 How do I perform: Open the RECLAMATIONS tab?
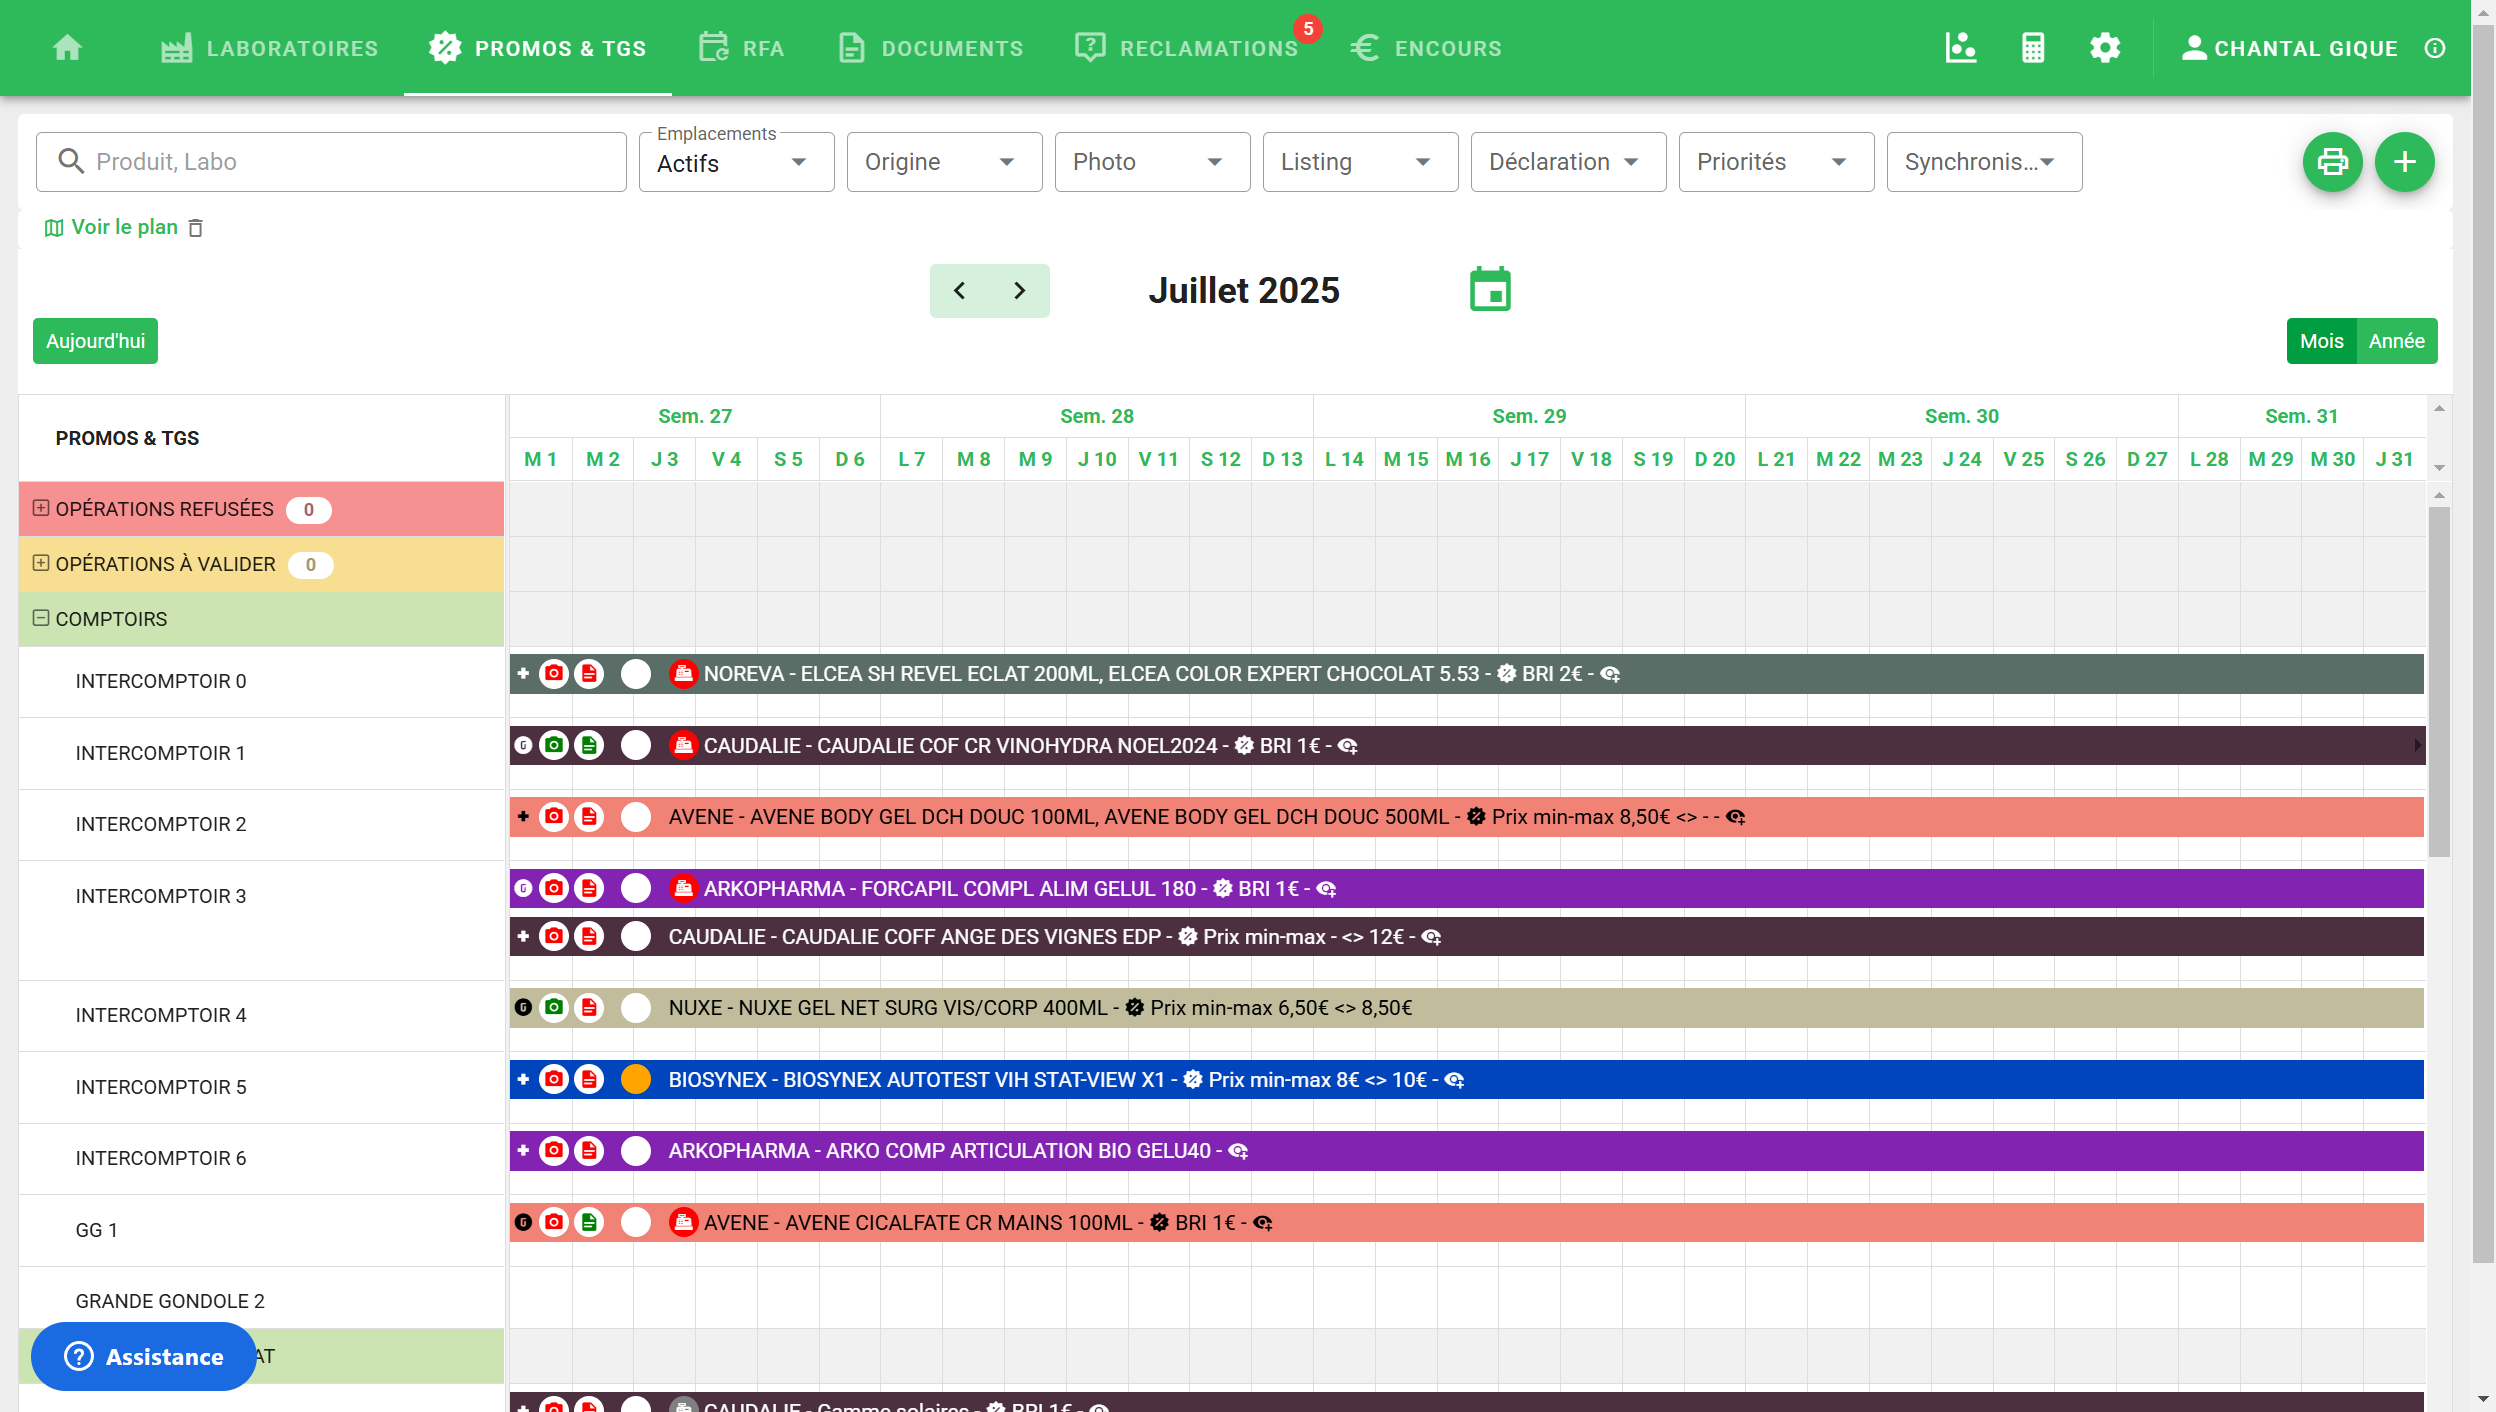pos(1187,48)
